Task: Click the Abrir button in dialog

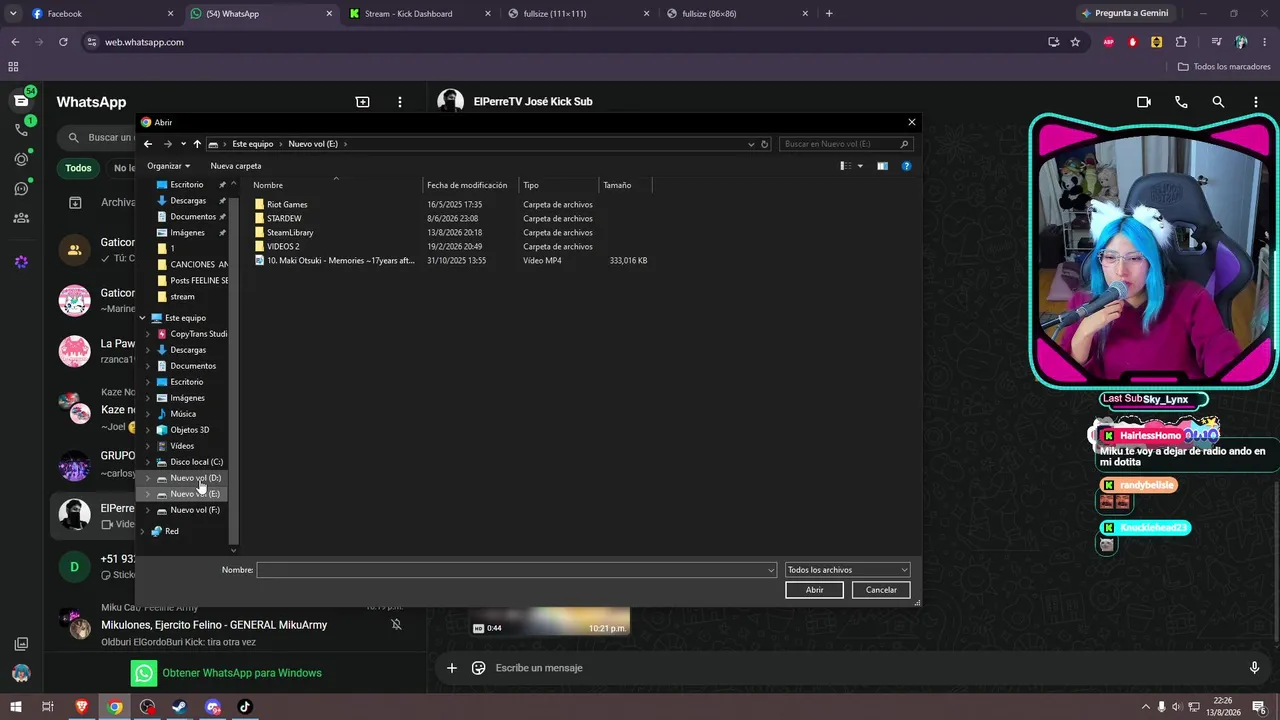Action: click(815, 590)
